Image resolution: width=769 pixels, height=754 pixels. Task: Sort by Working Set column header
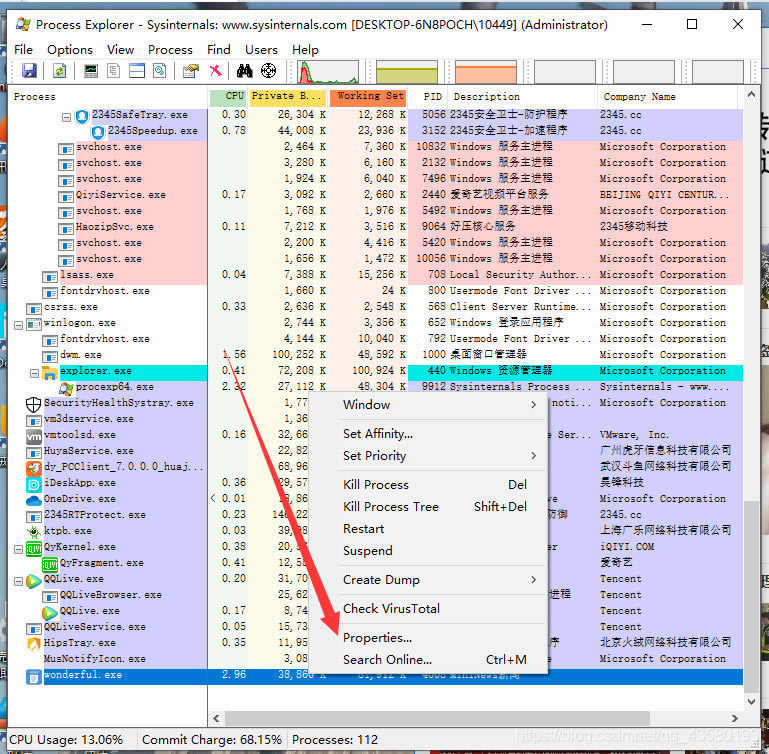point(369,96)
